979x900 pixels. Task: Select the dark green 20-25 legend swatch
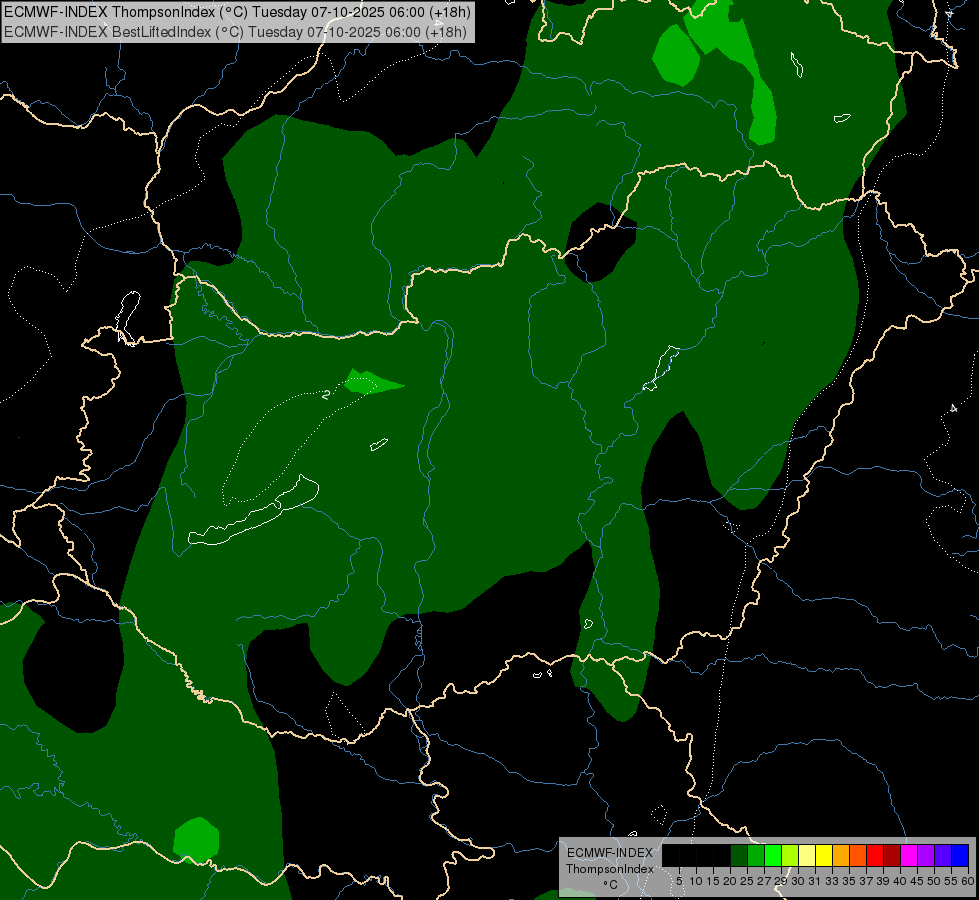point(739,855)
